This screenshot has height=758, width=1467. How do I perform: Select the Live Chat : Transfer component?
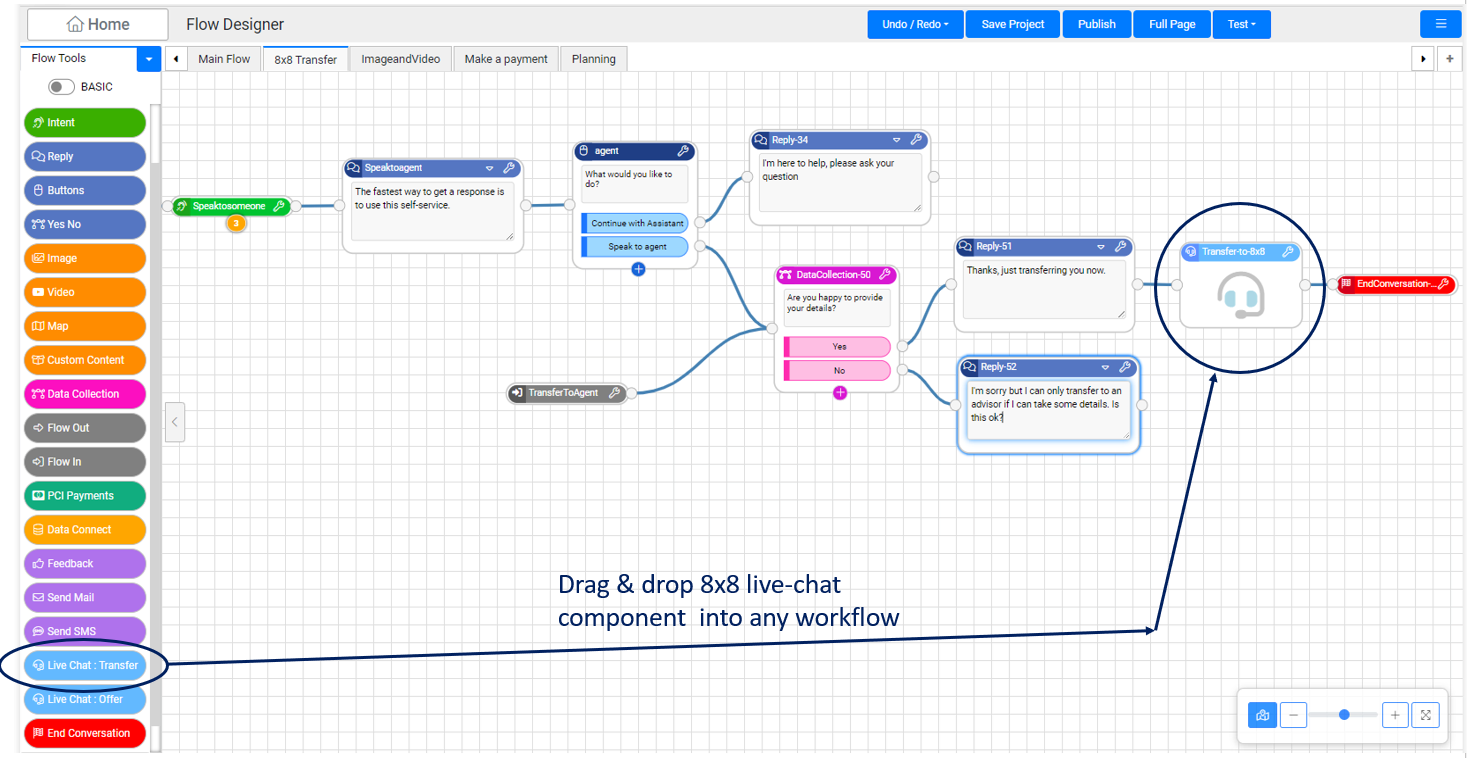click(84, 665)
